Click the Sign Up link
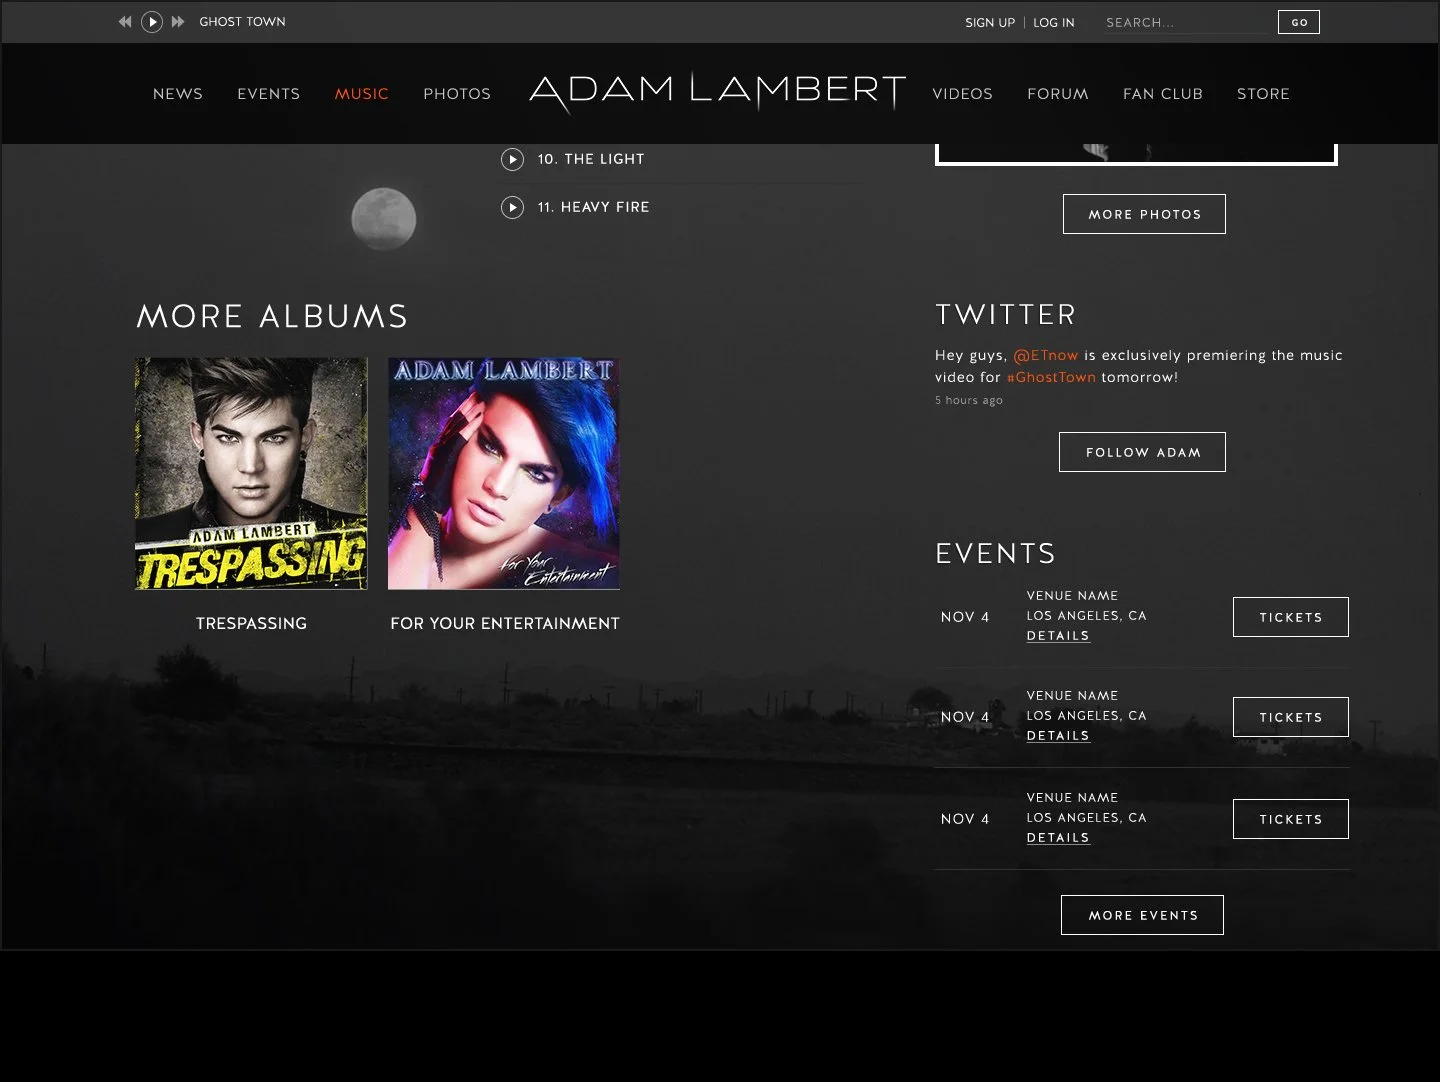Viewport: 1440px width, 1082px height. tap(990, 22)
